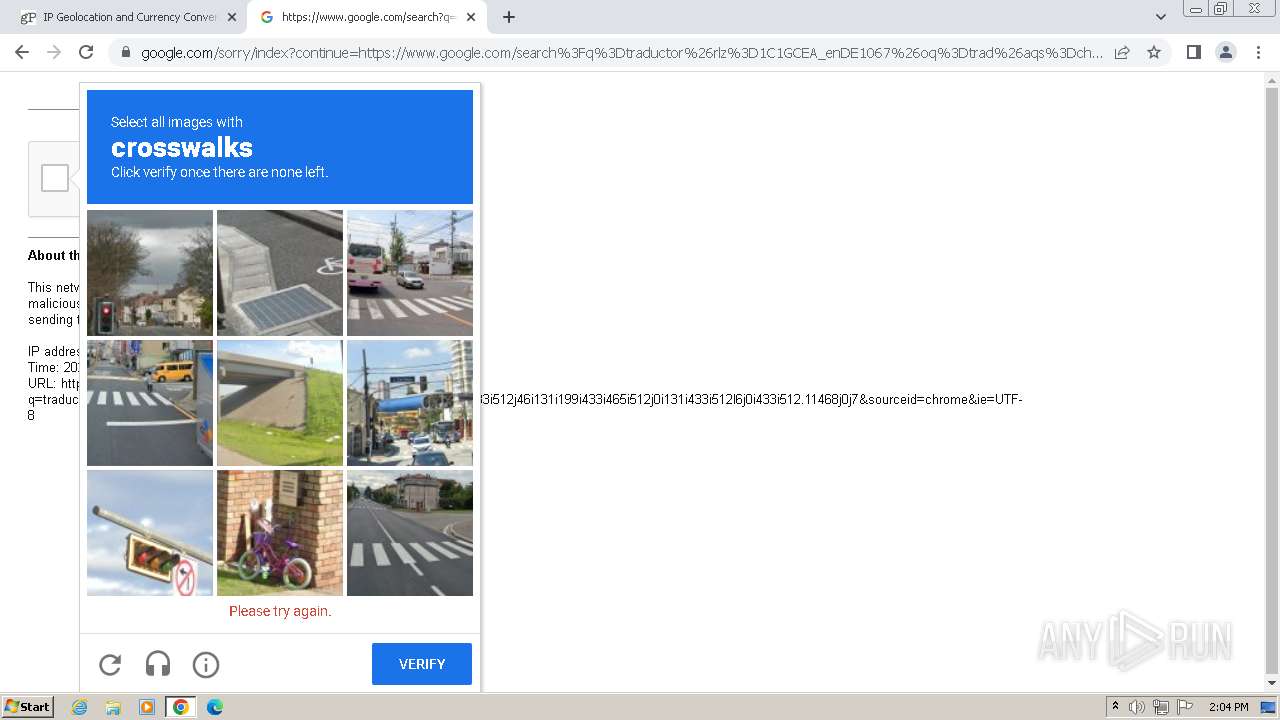This screenshot has height=720, width=1280.
Task: Tick the I'm not a robot checkbox
Action: (55, 178)
